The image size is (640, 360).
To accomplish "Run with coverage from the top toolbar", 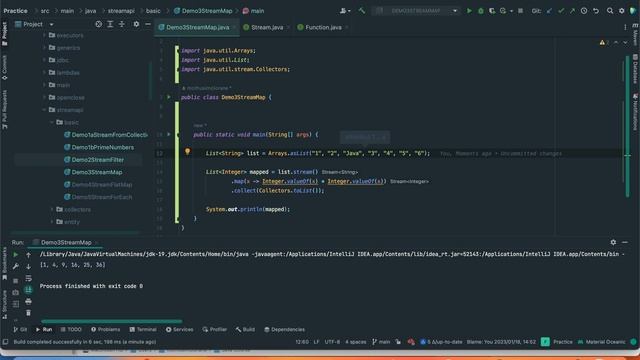I will coord(492,11).
